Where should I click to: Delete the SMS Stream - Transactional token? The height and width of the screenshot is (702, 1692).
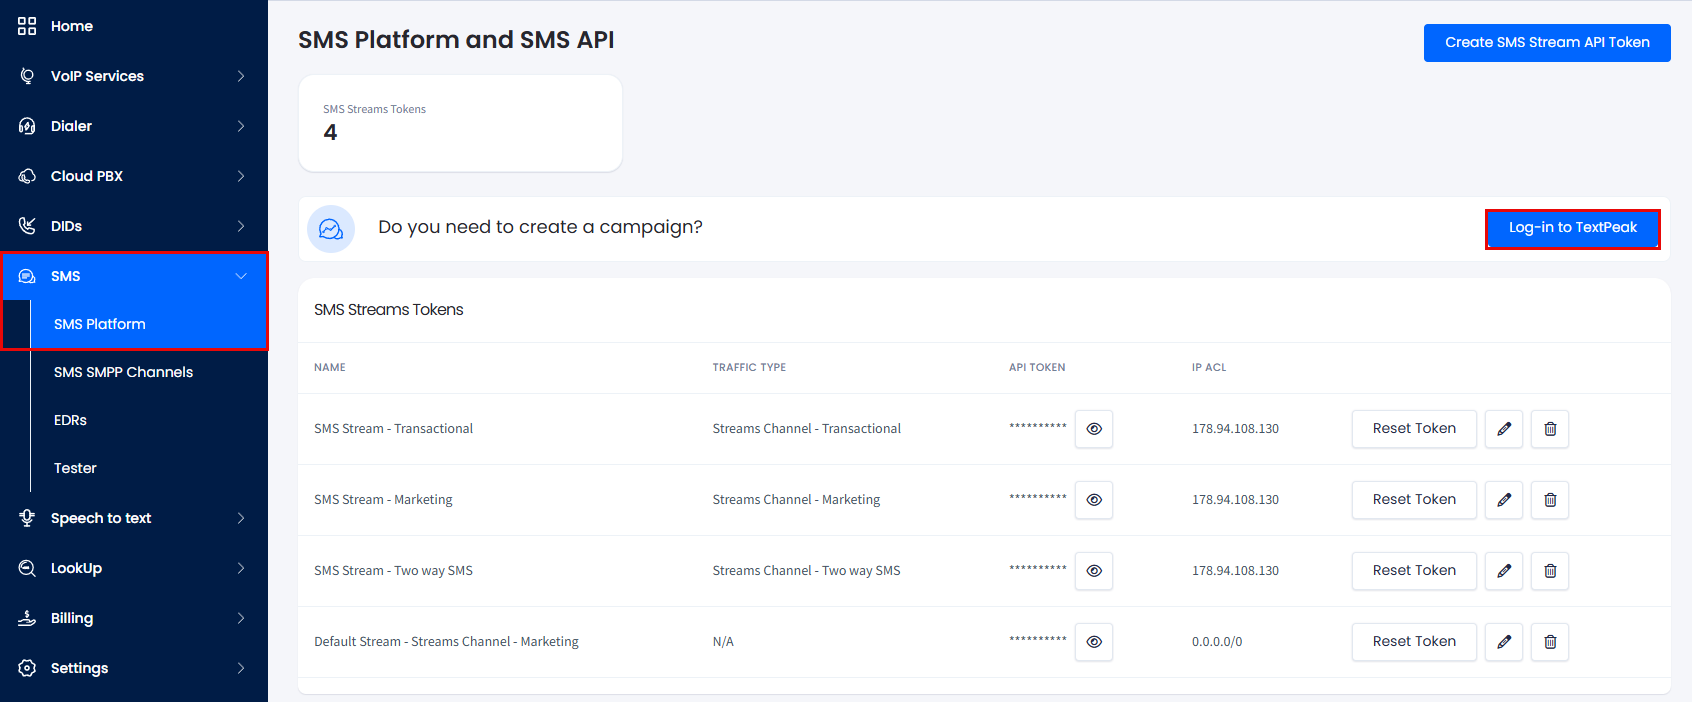tap(1550, 429)
